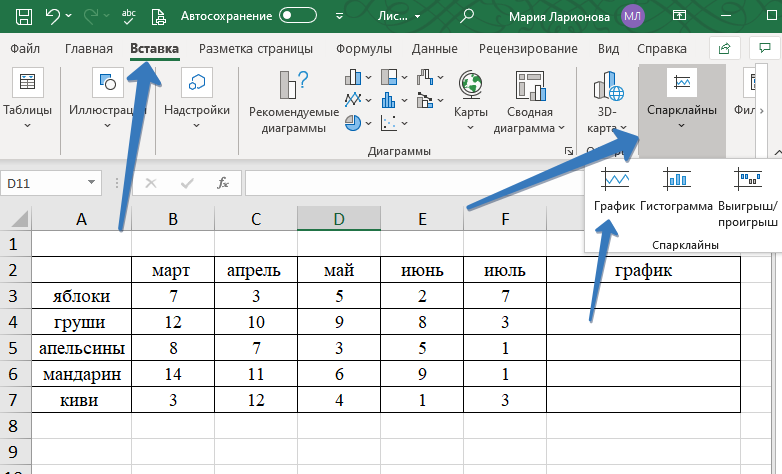Open the Разметка страницы tab
This screenshot has height=474, width=782.
pos(256,48)
